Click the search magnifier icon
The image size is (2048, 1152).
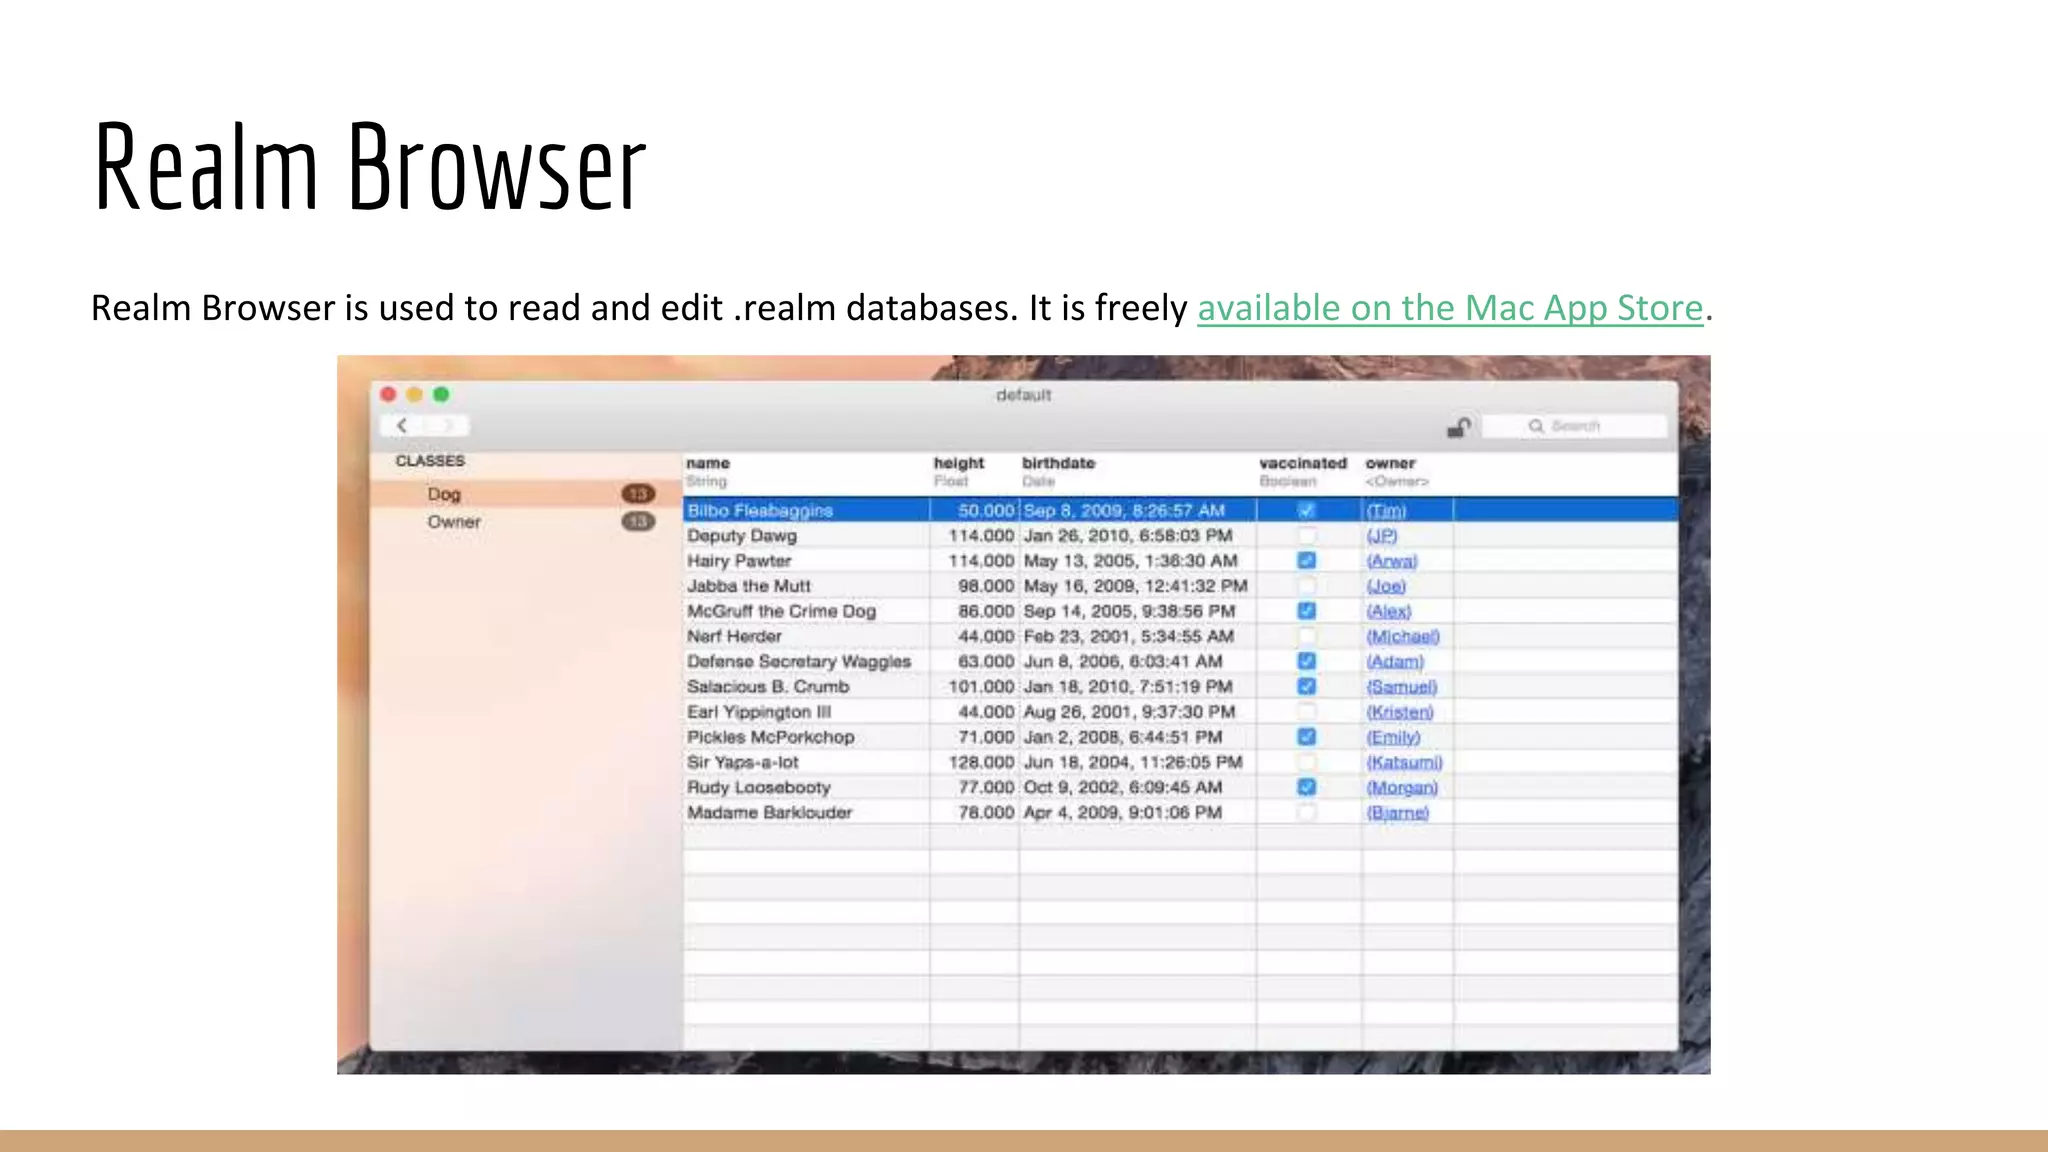[1536, 426]
